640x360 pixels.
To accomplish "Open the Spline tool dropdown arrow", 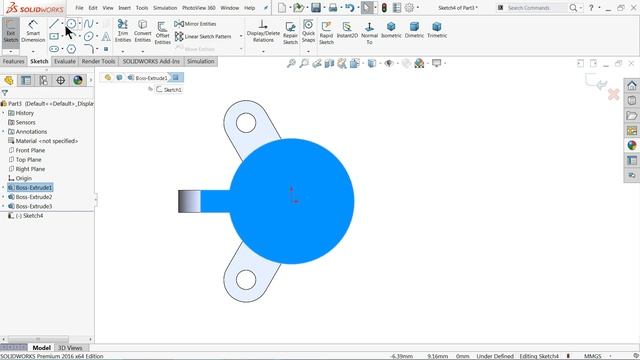I will point(97,24).
